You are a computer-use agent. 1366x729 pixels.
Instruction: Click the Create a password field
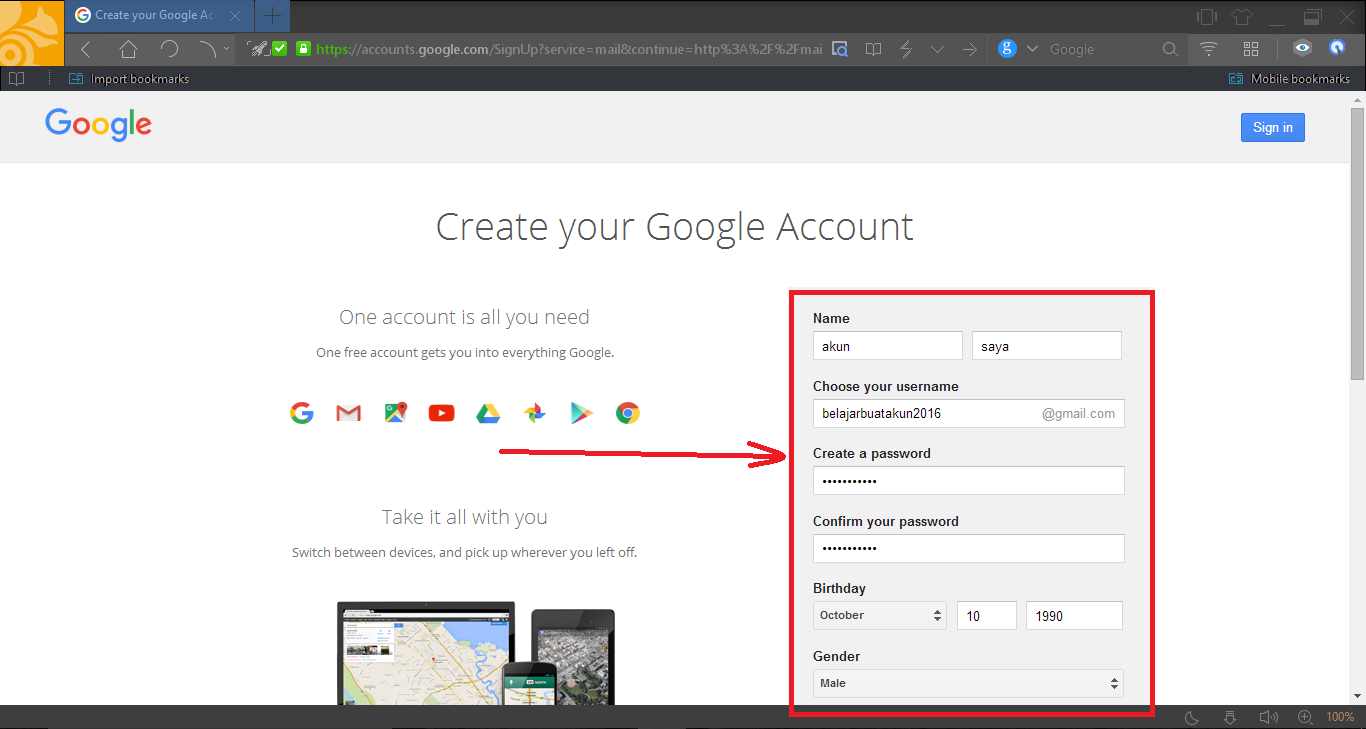(968, 481)
